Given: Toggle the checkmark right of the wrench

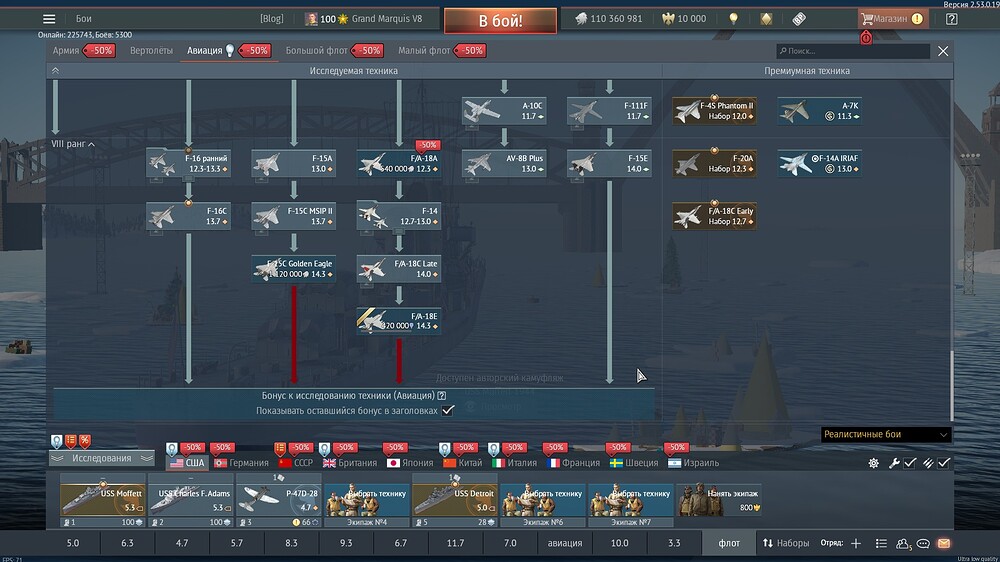Looking at the screenshot, I should 910,463.
